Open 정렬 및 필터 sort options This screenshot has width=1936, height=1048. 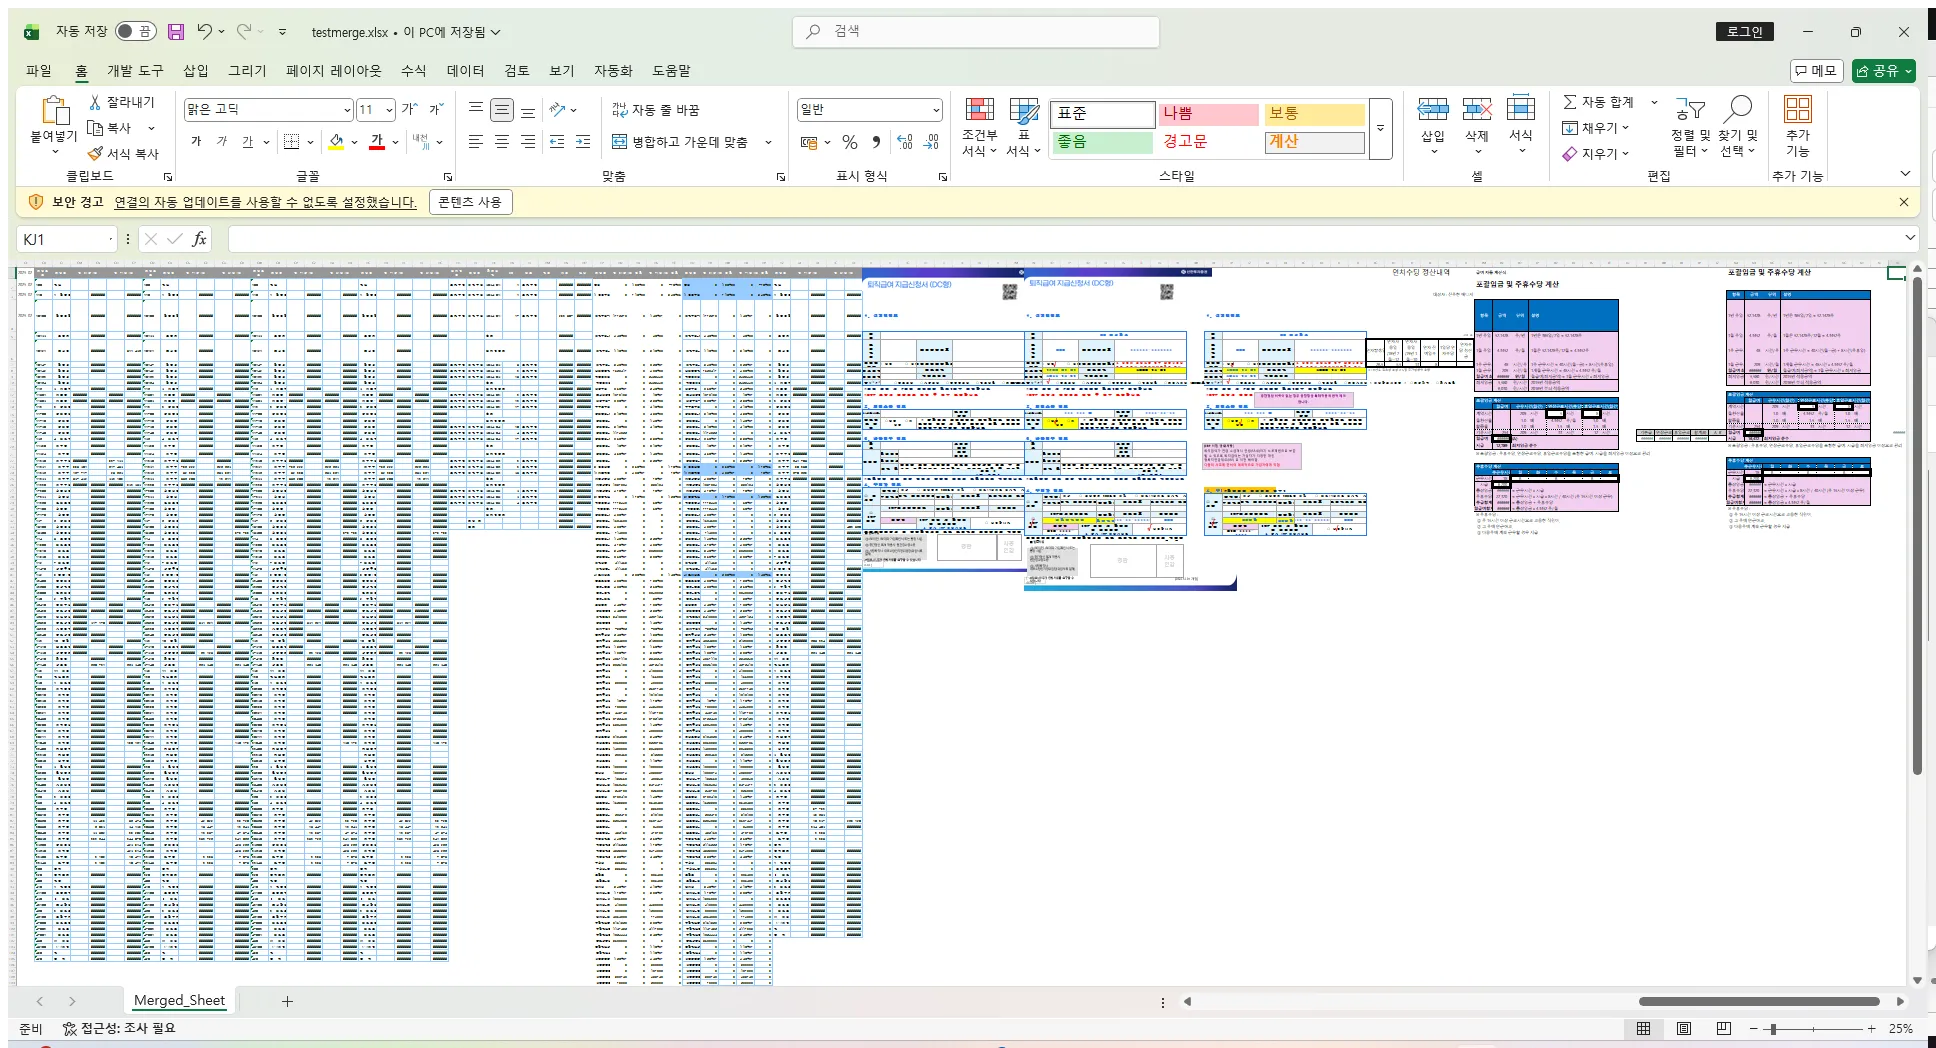[1690, 128]
